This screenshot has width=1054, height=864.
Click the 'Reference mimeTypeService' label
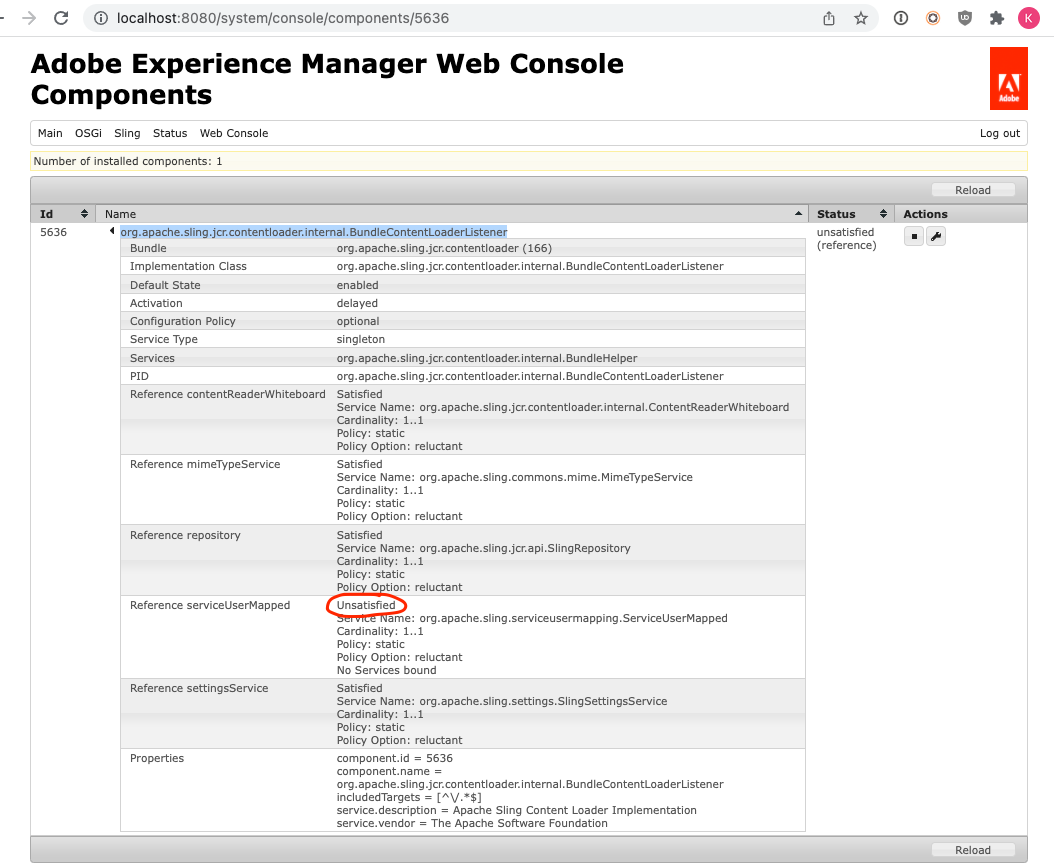pos(205,464)
